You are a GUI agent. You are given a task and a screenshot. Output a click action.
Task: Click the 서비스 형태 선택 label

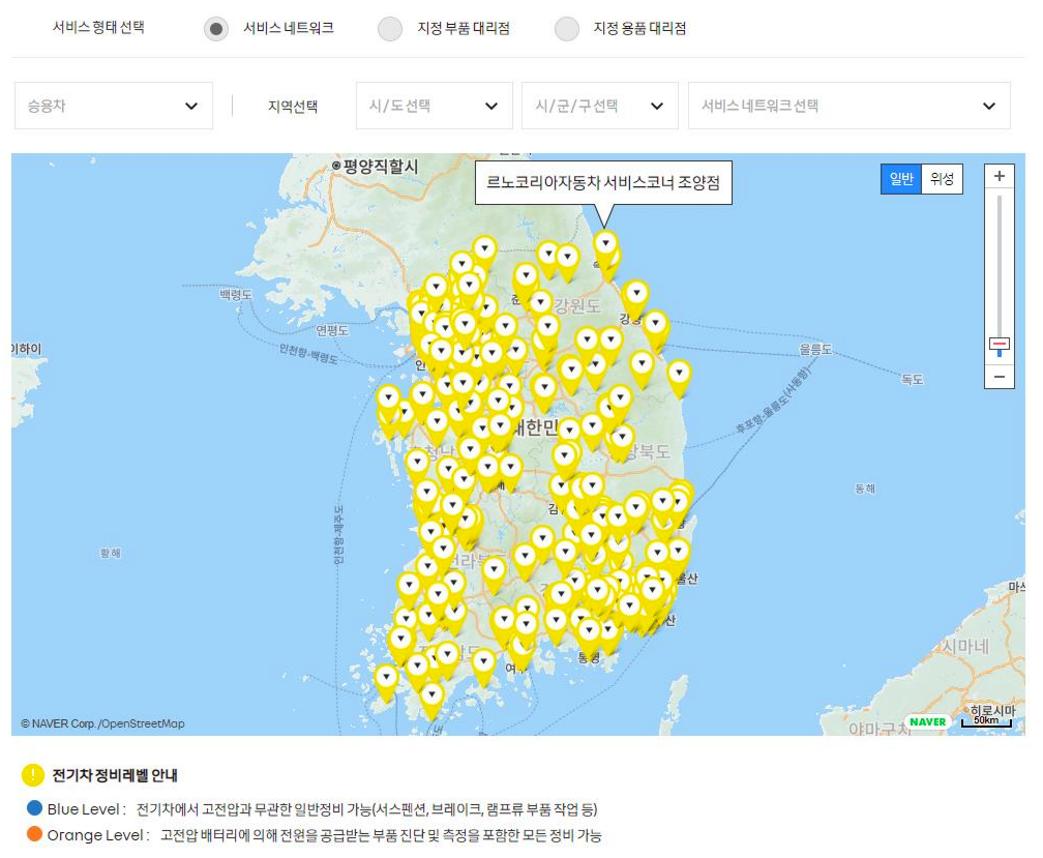click(98, 27)
